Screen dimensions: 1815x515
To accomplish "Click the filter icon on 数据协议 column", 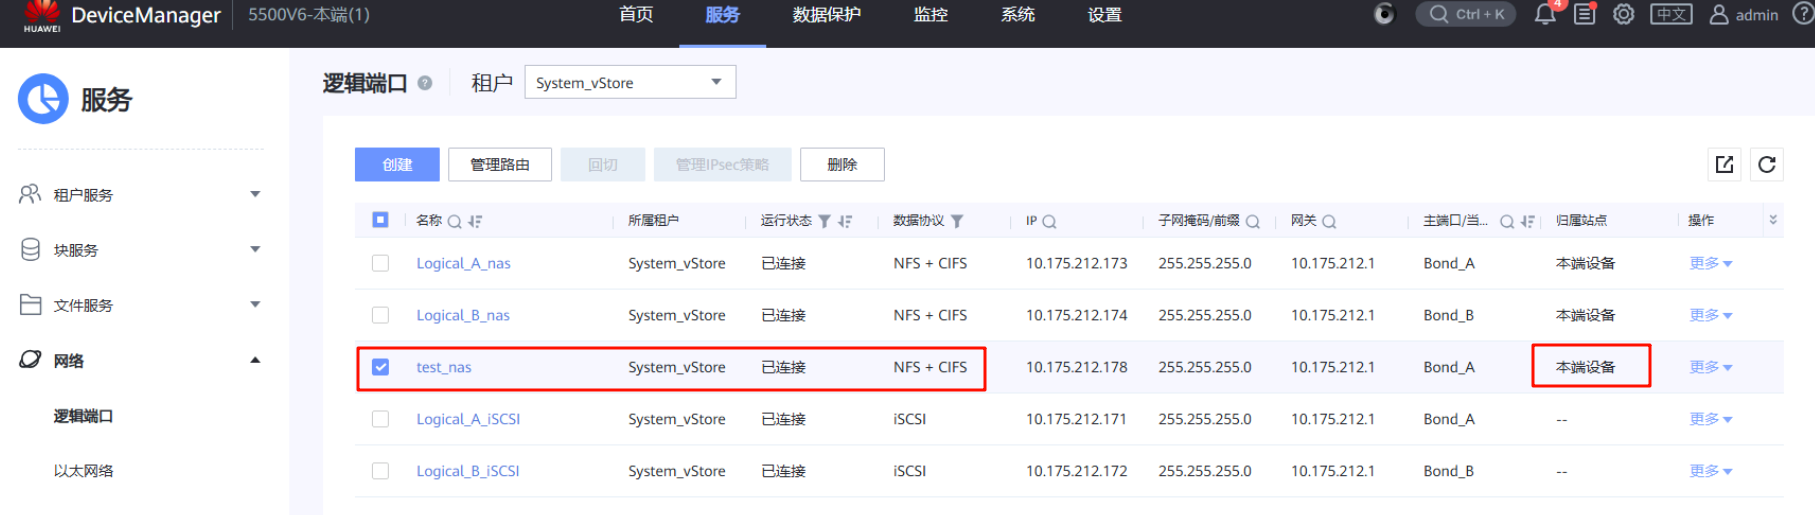I will click(957, 221).
